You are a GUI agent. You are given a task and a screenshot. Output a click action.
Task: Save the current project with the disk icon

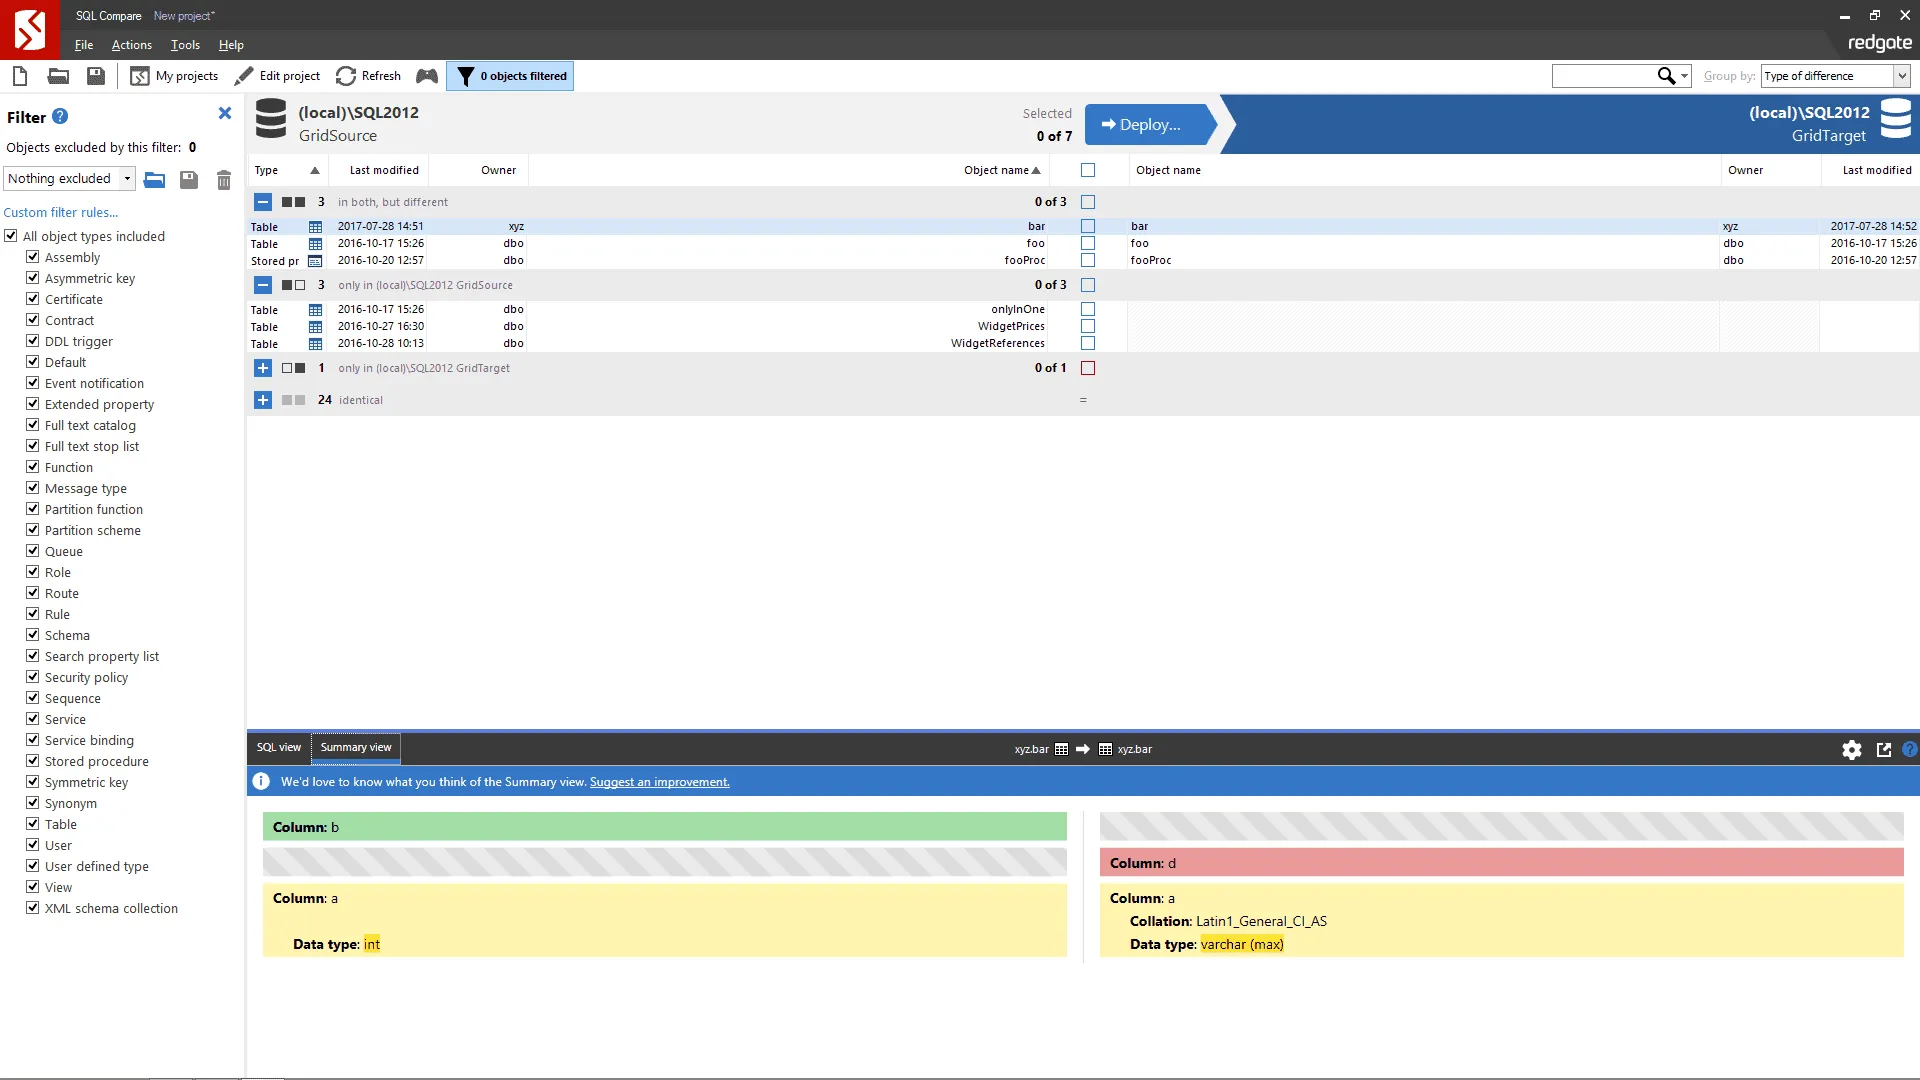tap(95, 76)
